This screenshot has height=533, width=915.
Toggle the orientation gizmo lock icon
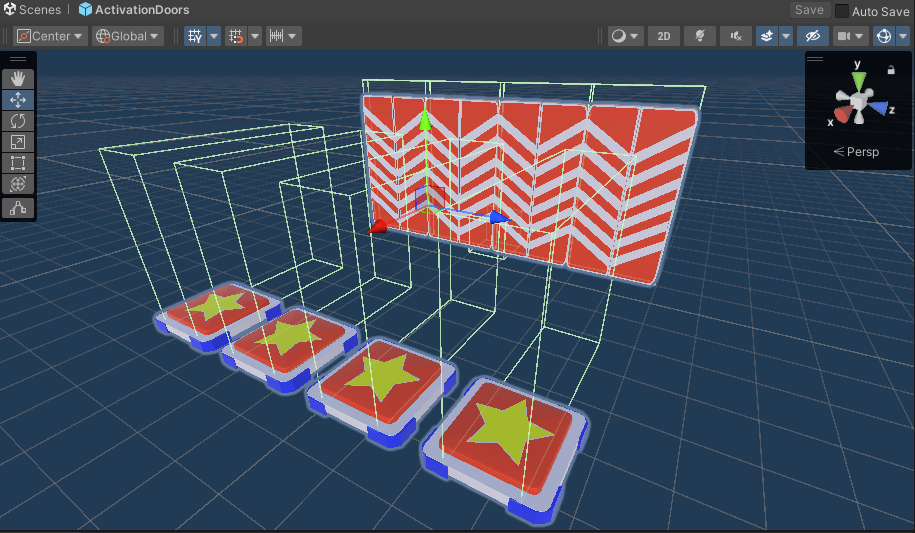coord(891,70)
